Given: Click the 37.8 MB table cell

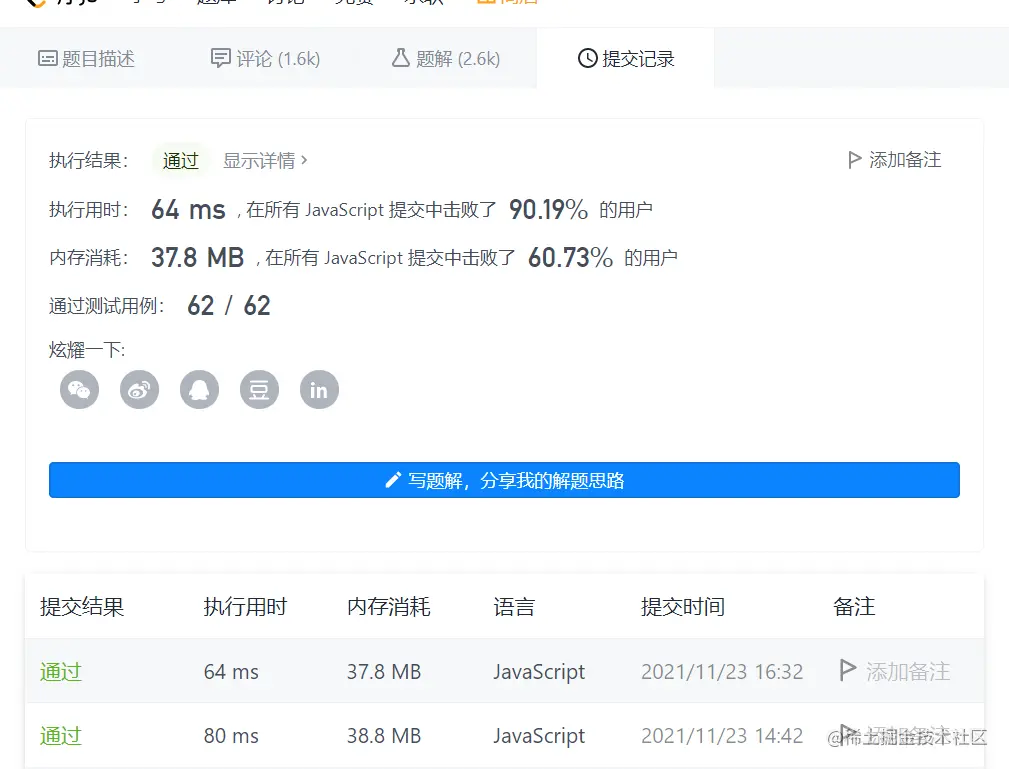Looking at the screenshot, I should [384, 672].
